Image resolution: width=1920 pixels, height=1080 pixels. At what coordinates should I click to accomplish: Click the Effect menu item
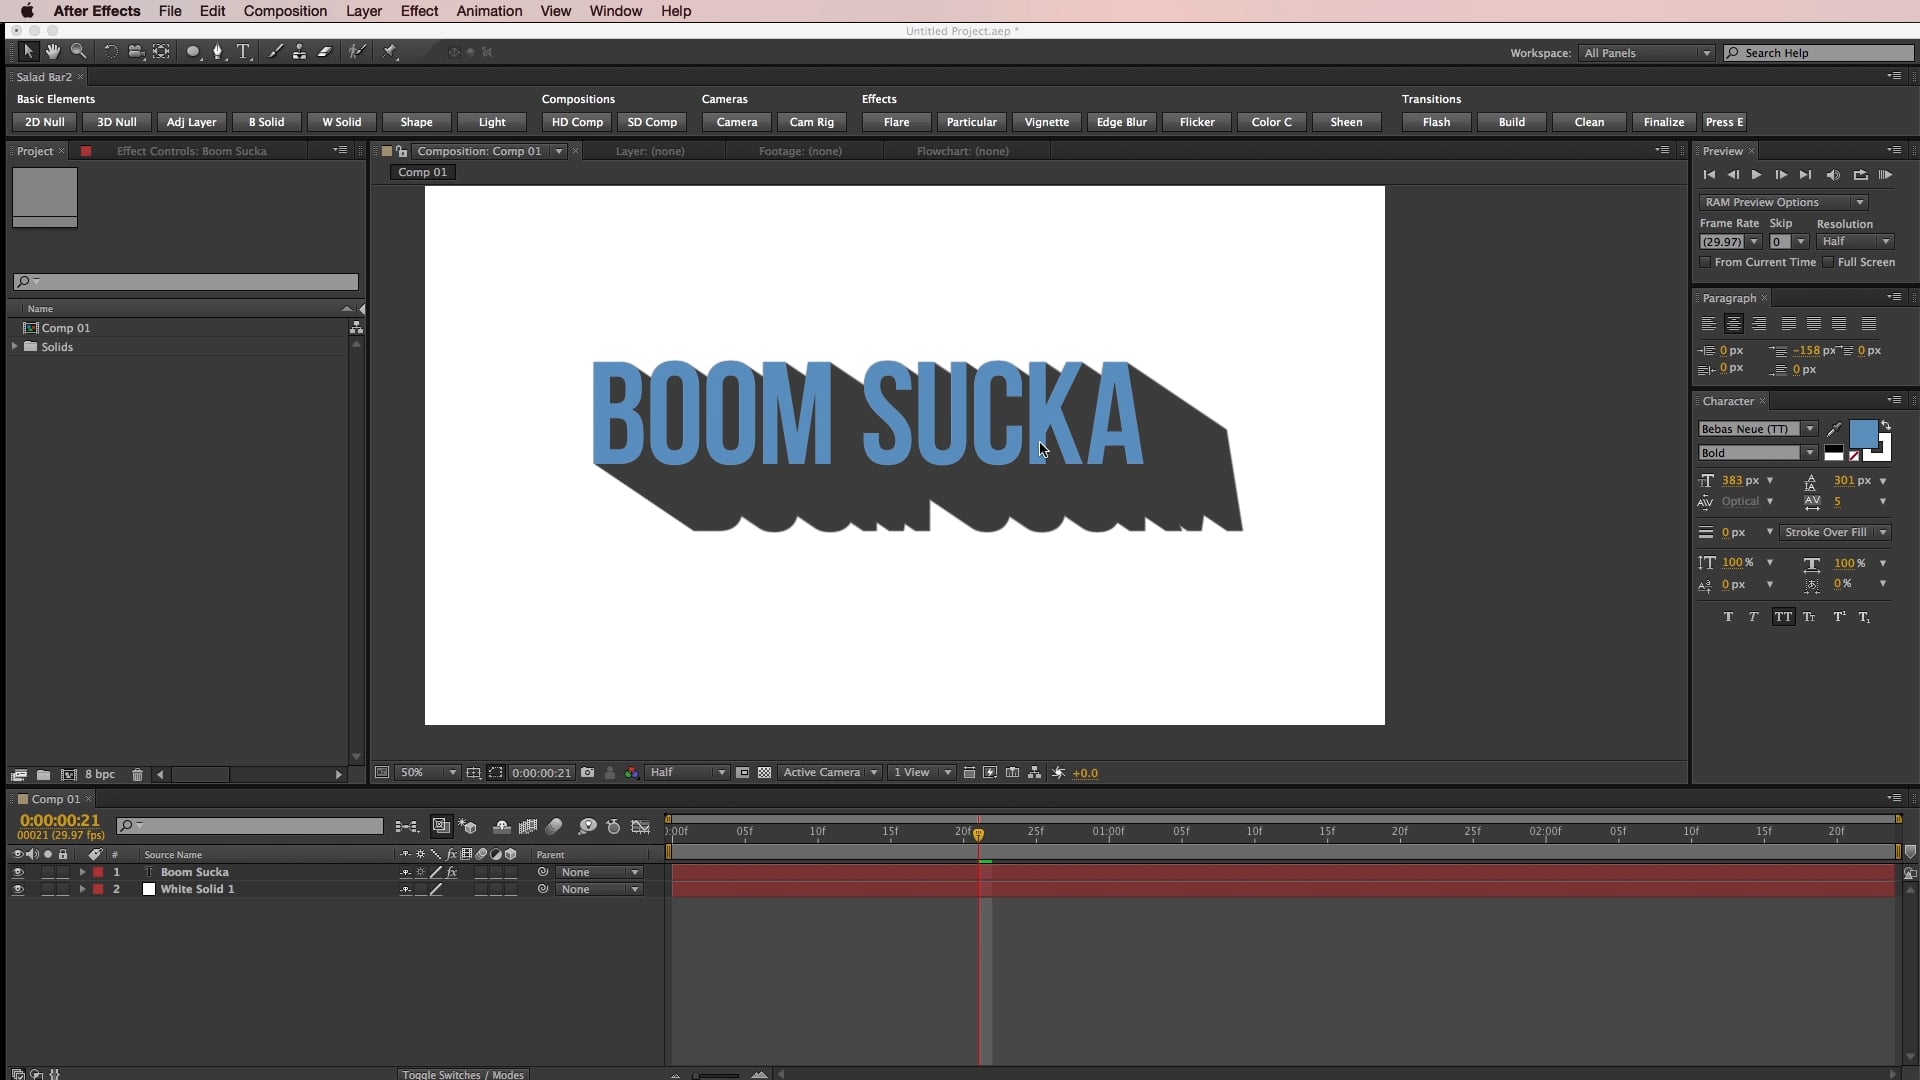tap(419, 11)
